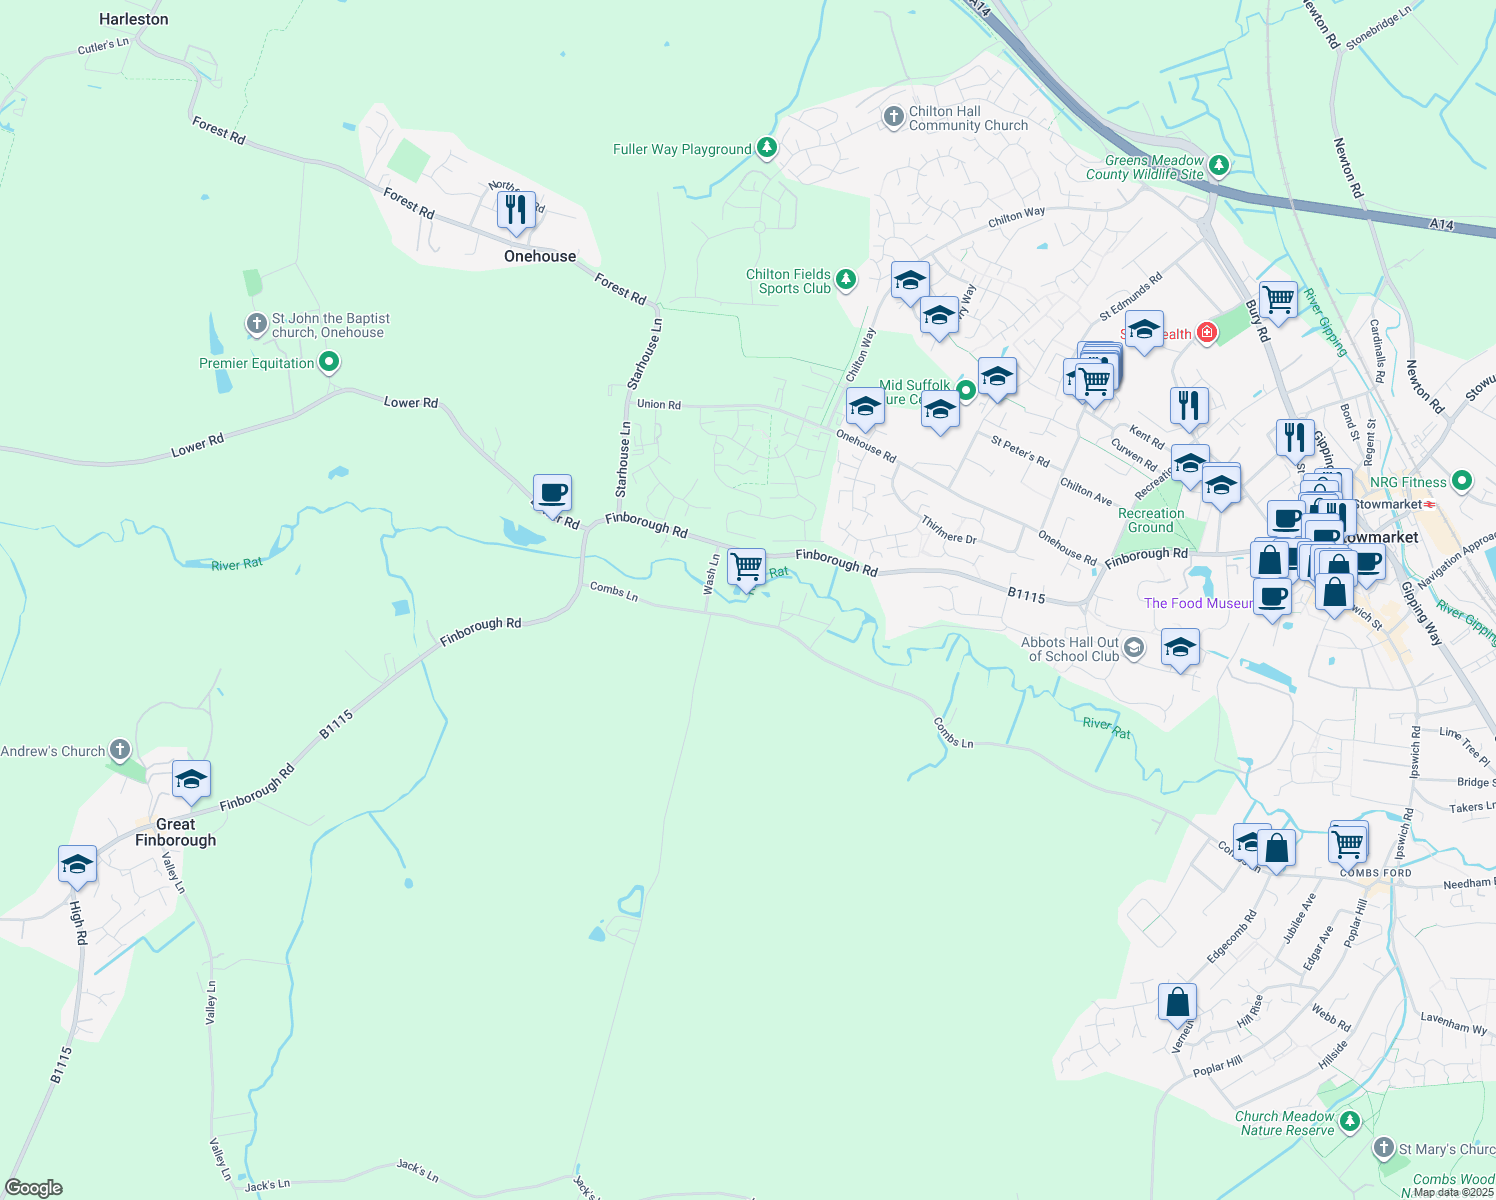
Task: Click the Onehouse village label
Action: tap(540, 256)
